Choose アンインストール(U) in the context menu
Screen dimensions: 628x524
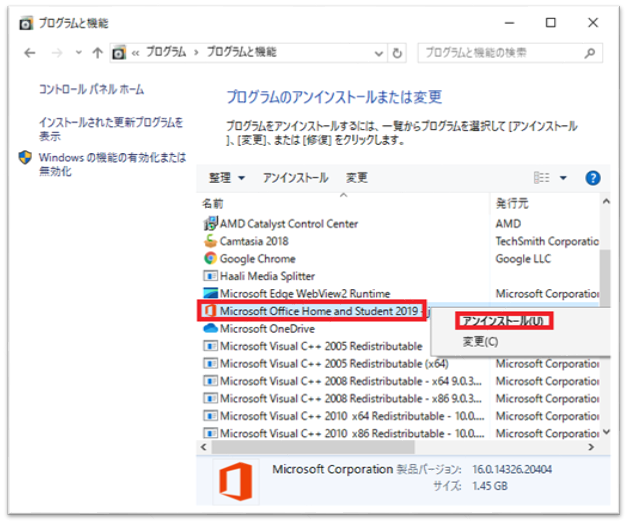(504, 321)
